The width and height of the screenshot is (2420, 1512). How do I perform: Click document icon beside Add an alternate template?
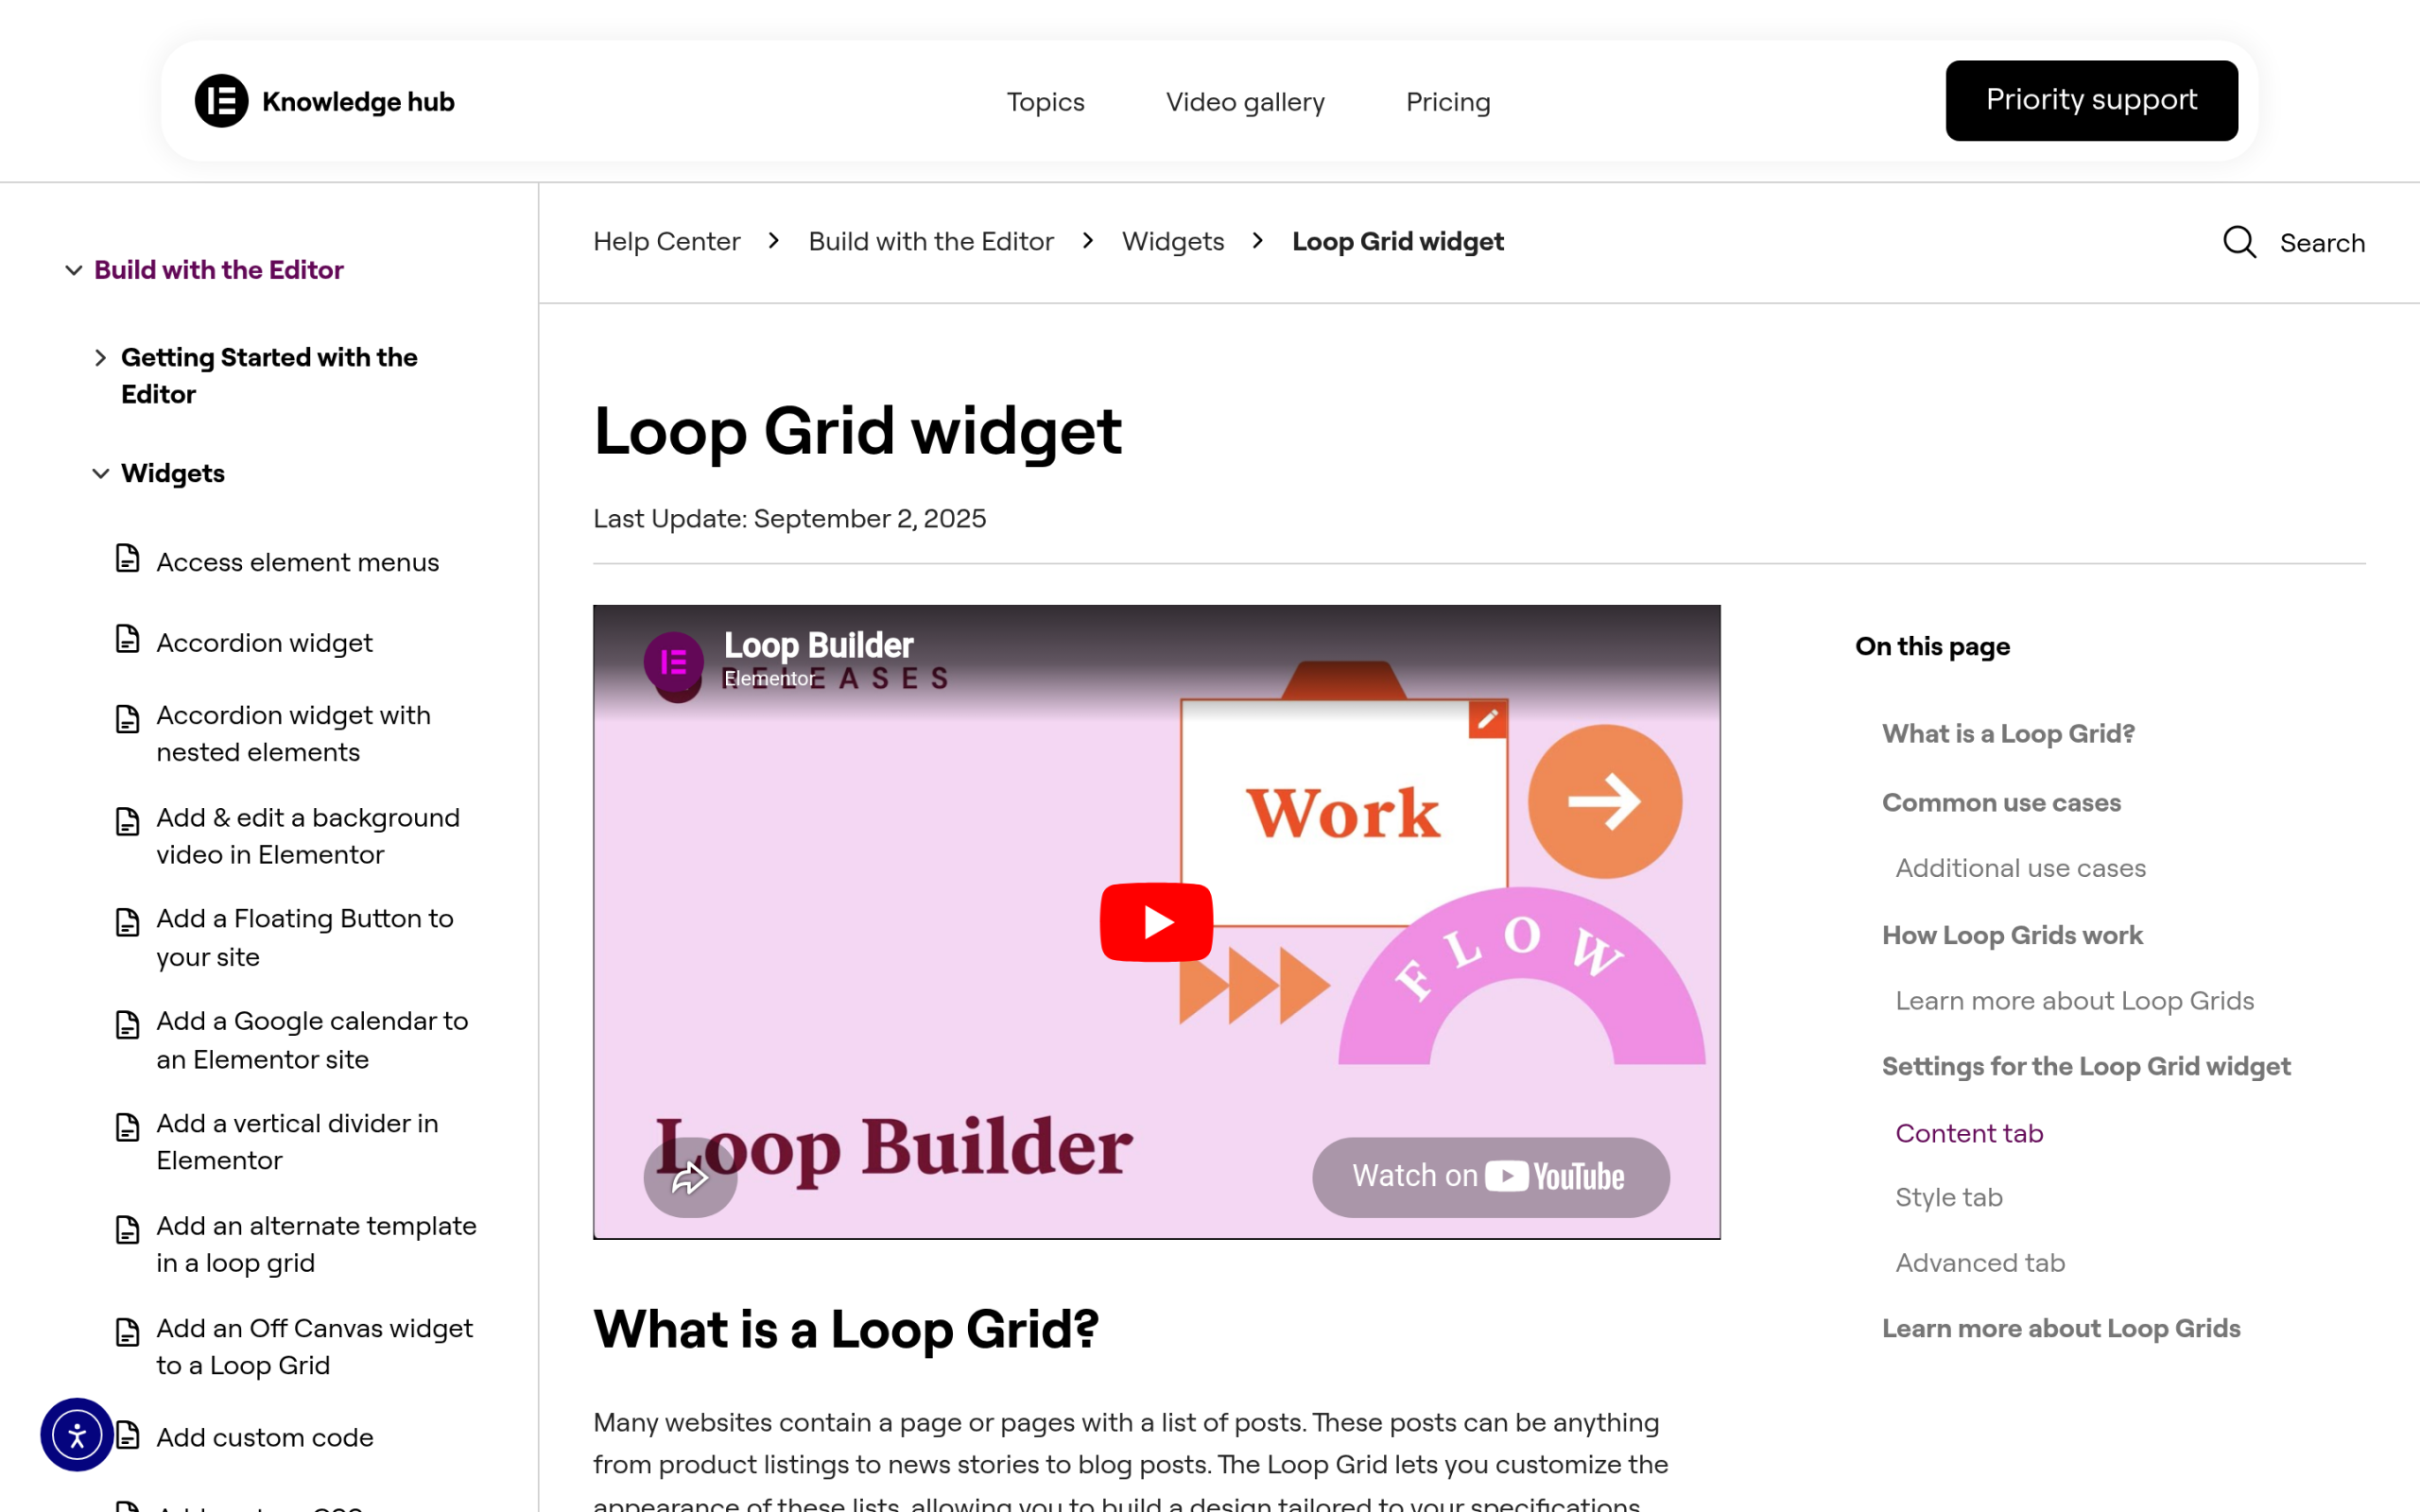[127, 1229]
